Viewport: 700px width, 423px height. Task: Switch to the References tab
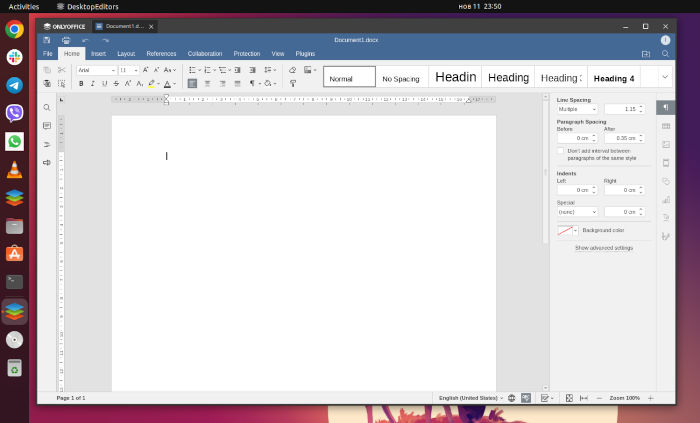(x=161, y=54)
